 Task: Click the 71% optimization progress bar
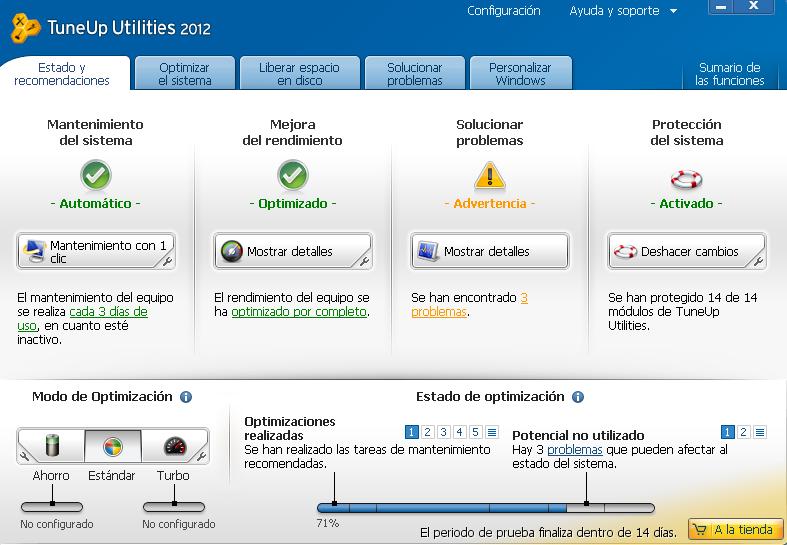coord(486,508)
